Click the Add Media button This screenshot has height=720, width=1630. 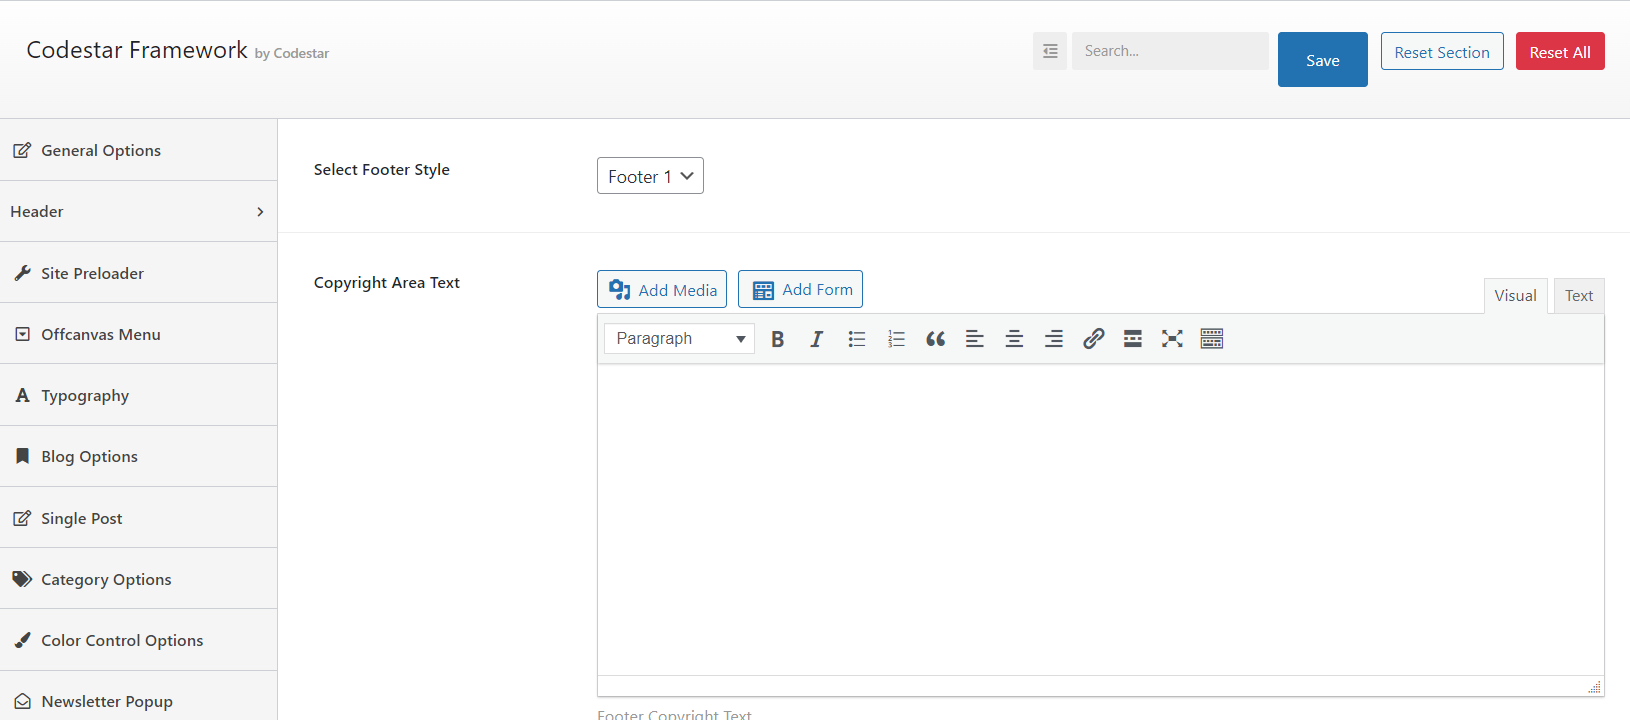pos(662,290)
